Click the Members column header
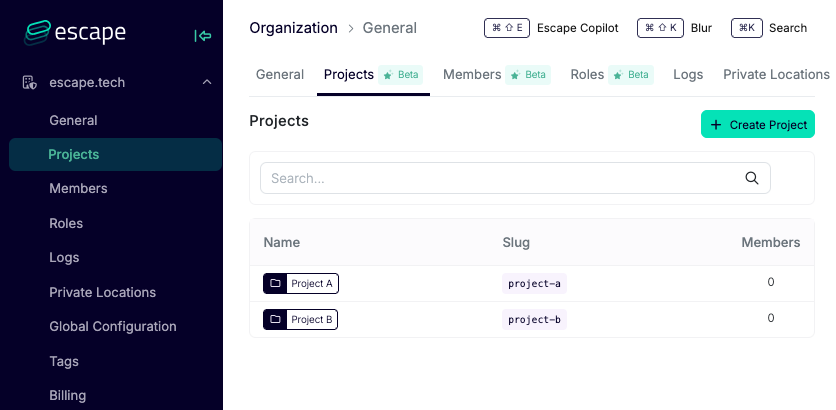Image resolution: width=836 pixels, height=410 pixels. [x=771, y=243]
